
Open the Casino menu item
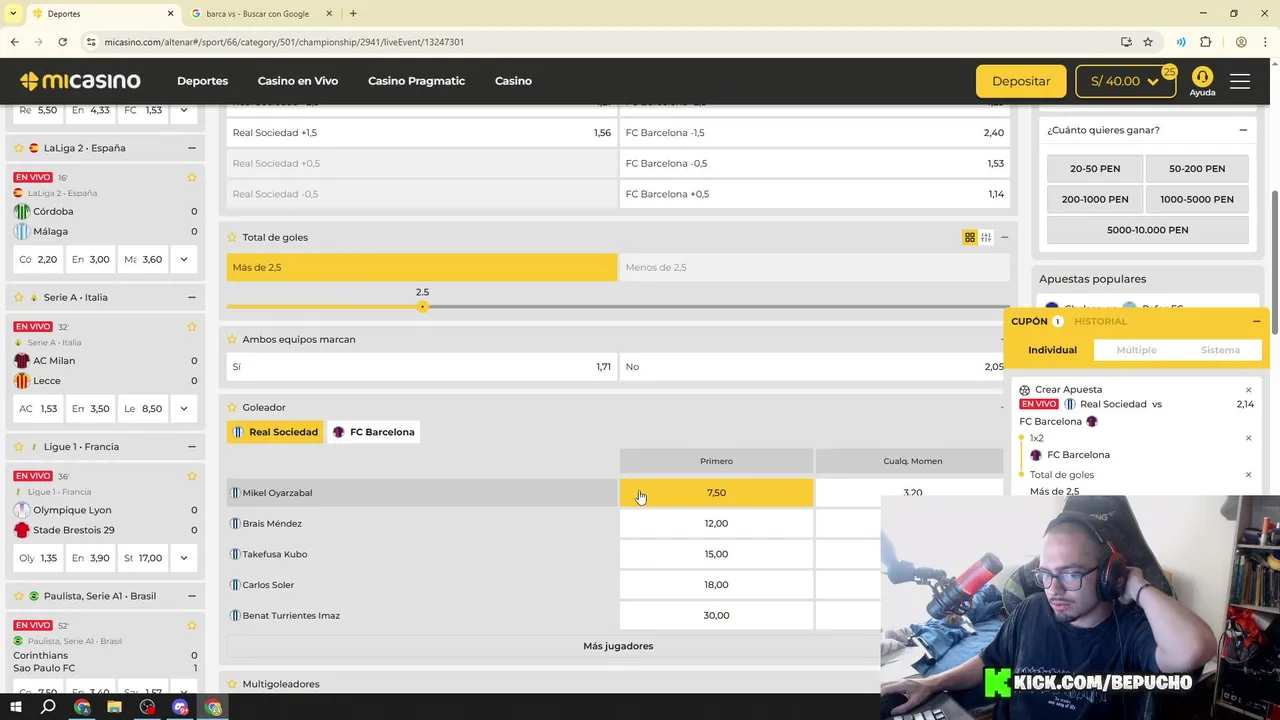click(513, 81)
